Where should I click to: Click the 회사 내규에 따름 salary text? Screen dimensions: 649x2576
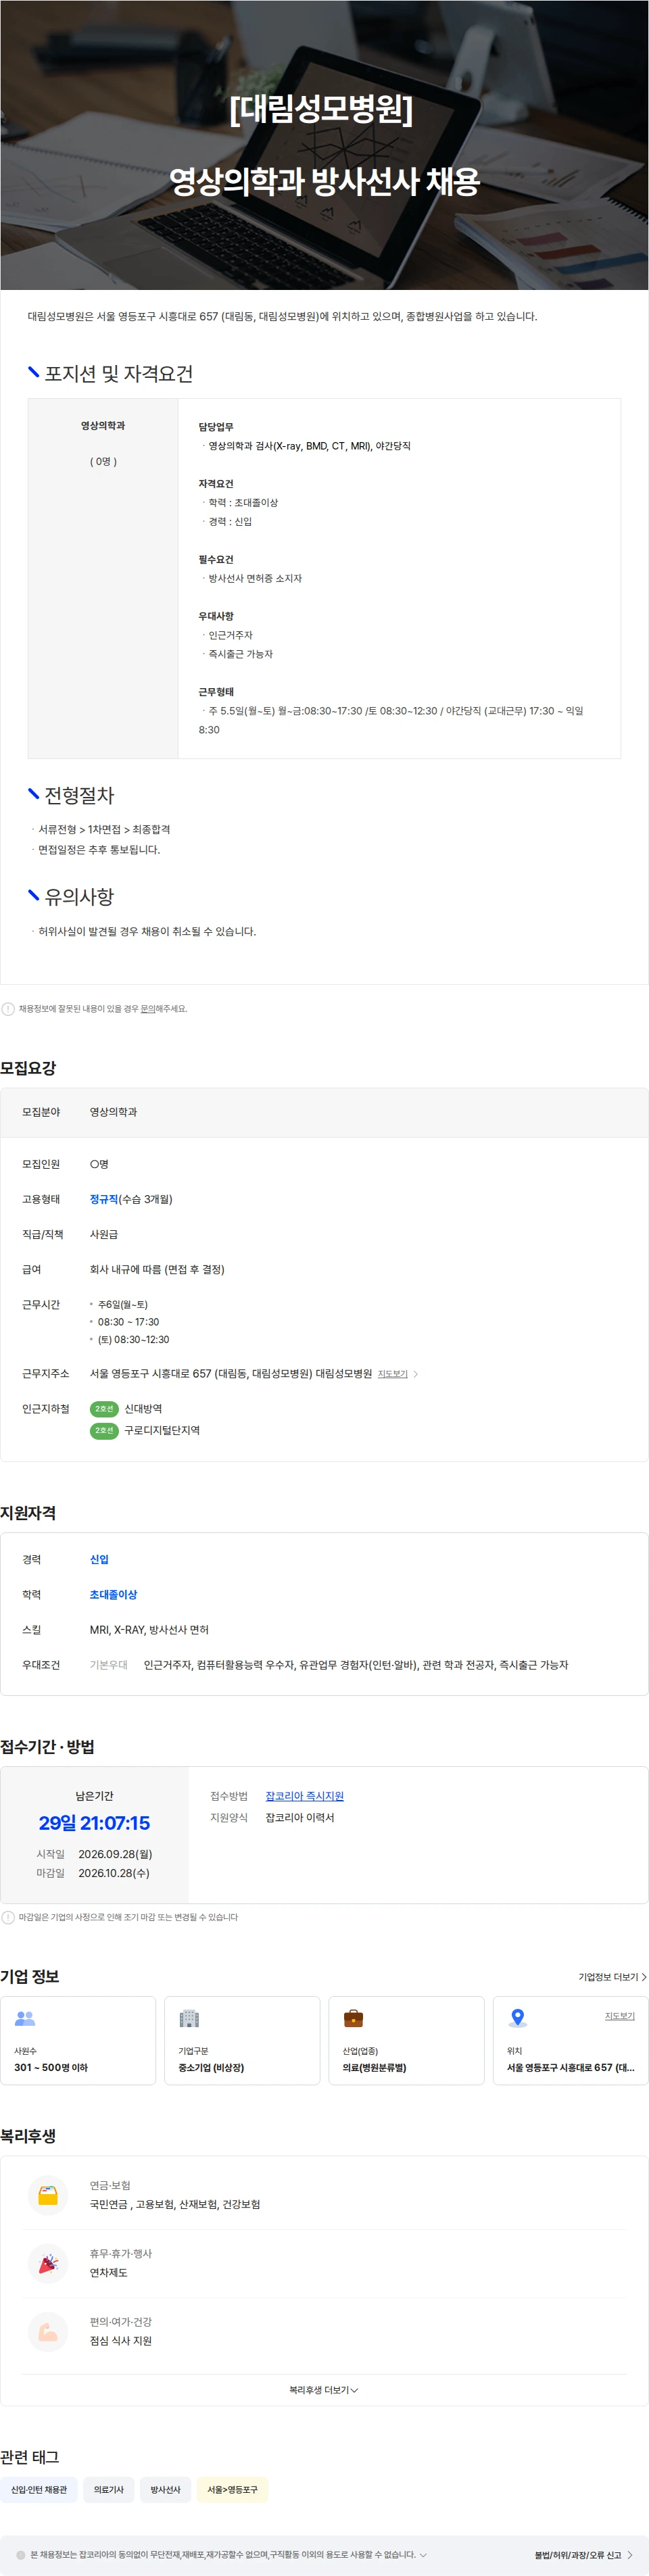point(157,1269)
